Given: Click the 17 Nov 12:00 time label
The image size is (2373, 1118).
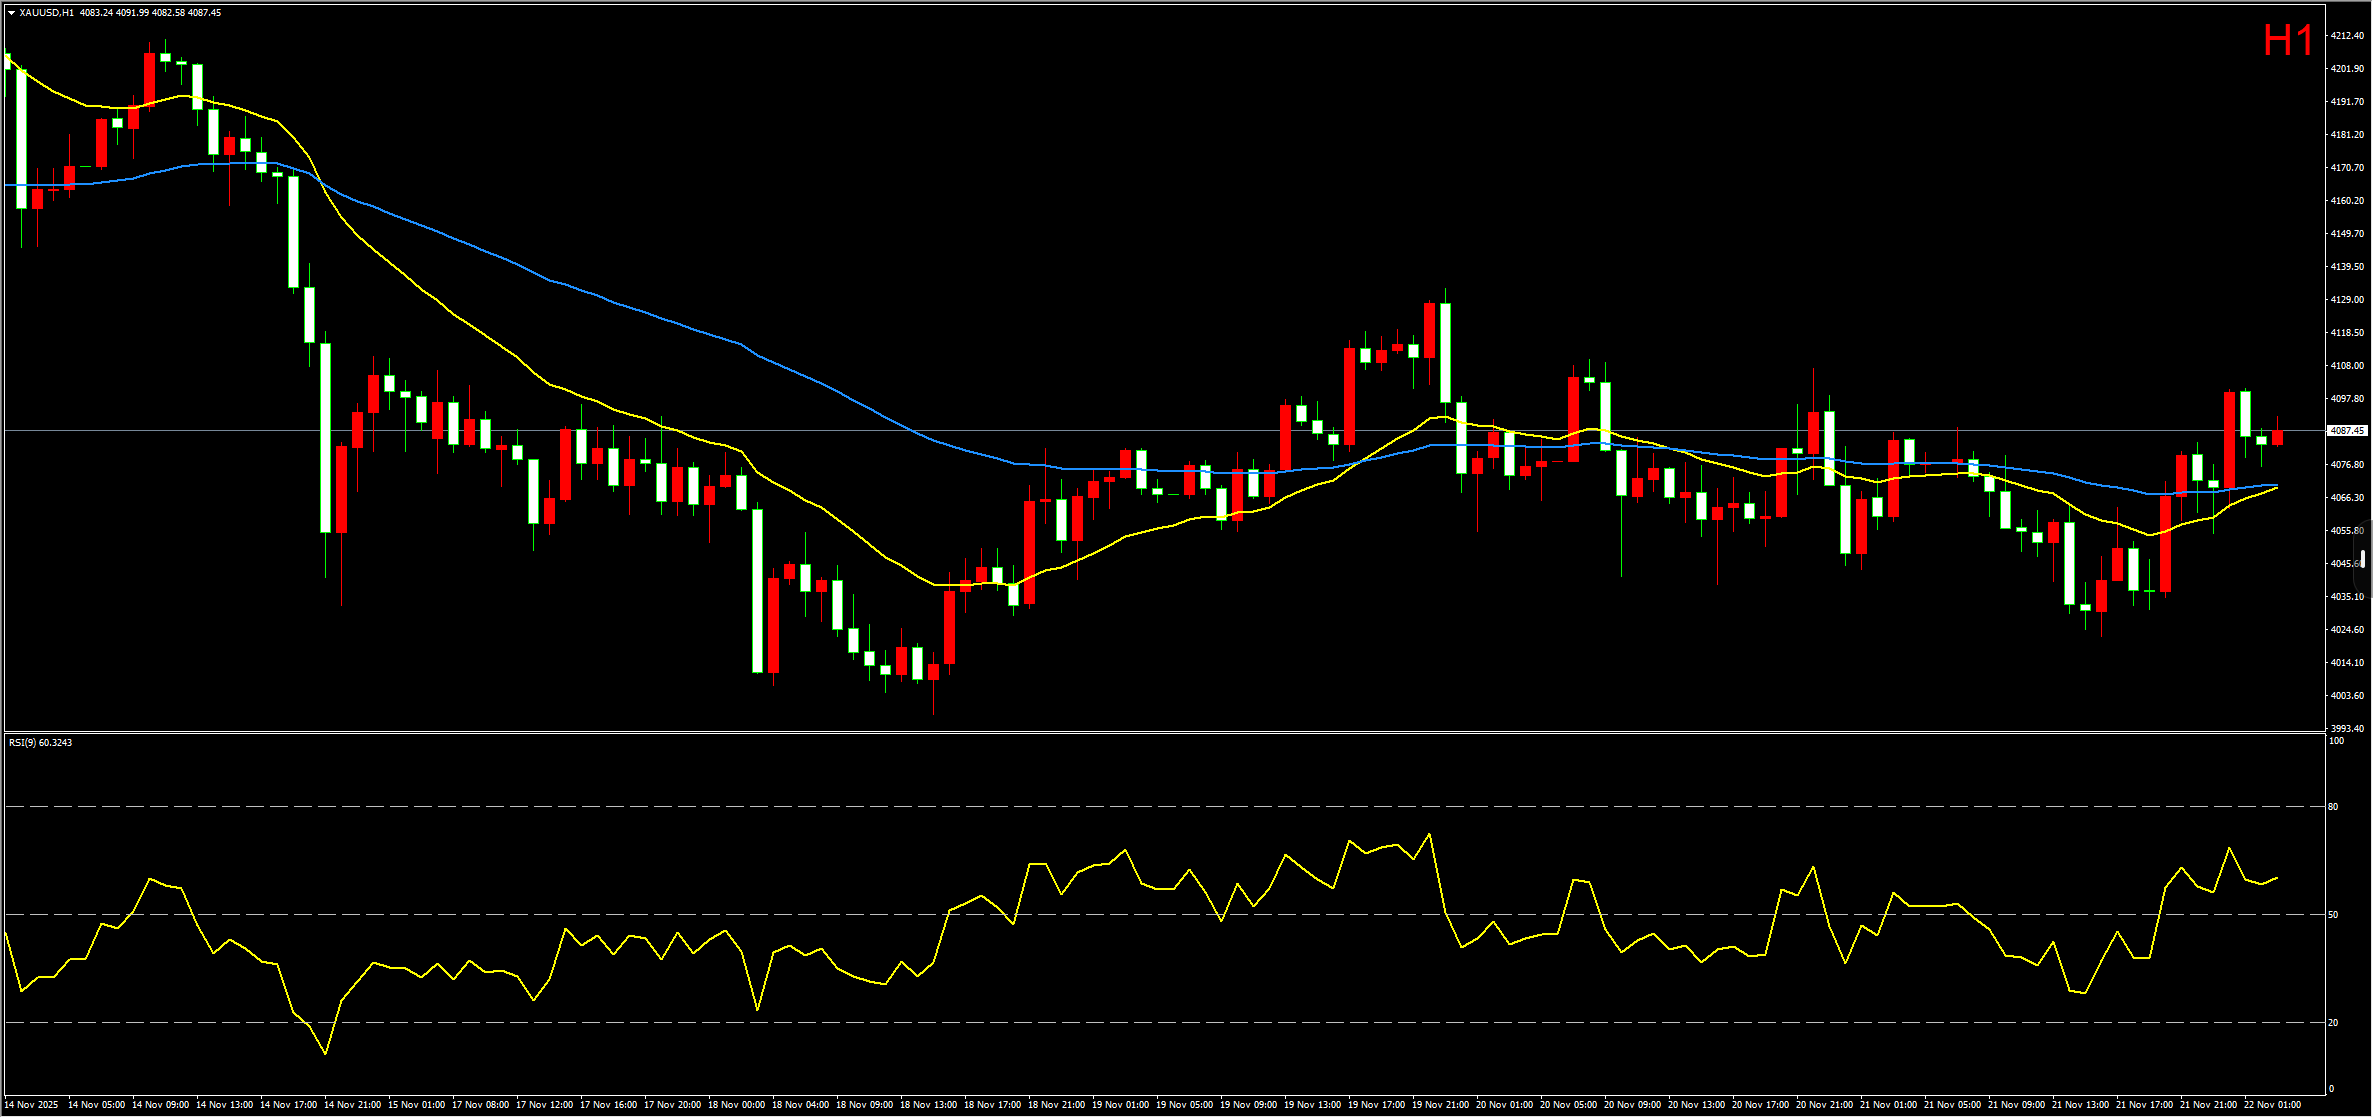Looking at the screenshot, I should [x=544, y=1105].
